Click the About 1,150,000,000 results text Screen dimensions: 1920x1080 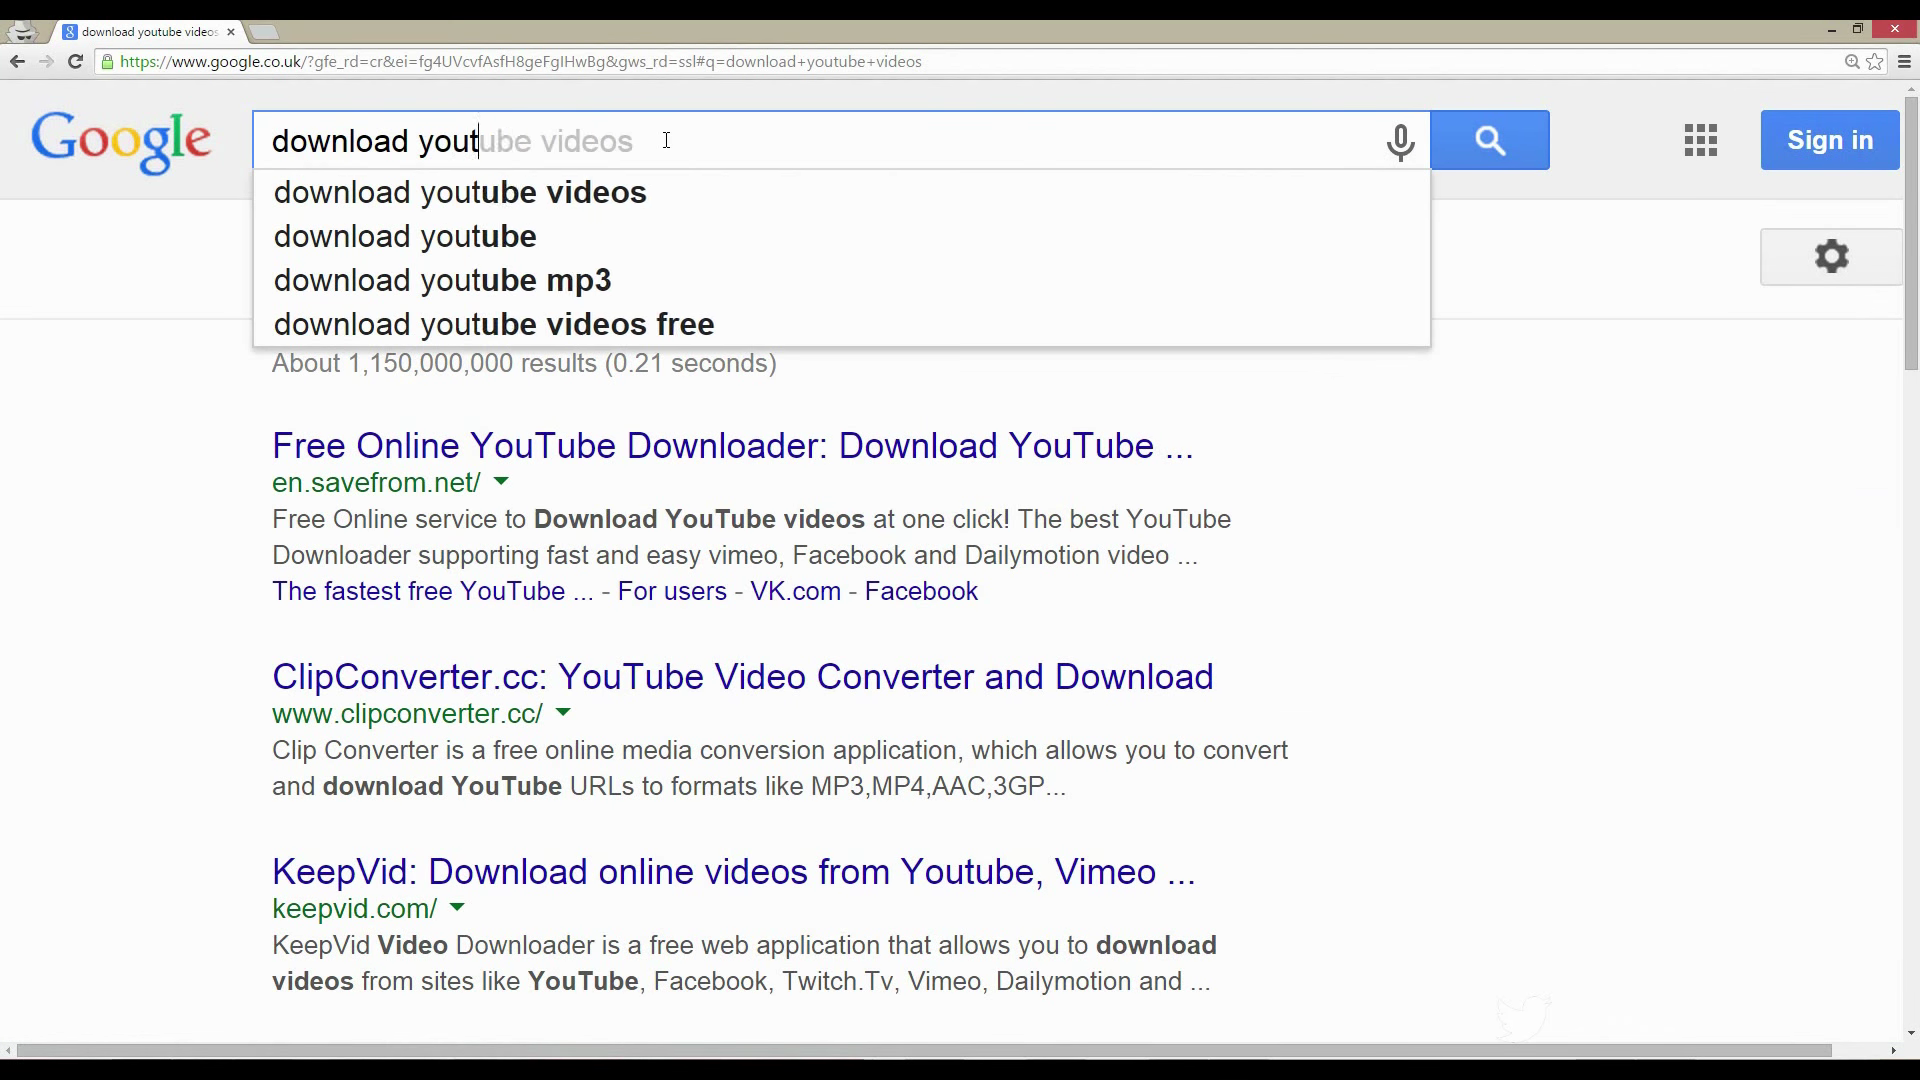524,363
